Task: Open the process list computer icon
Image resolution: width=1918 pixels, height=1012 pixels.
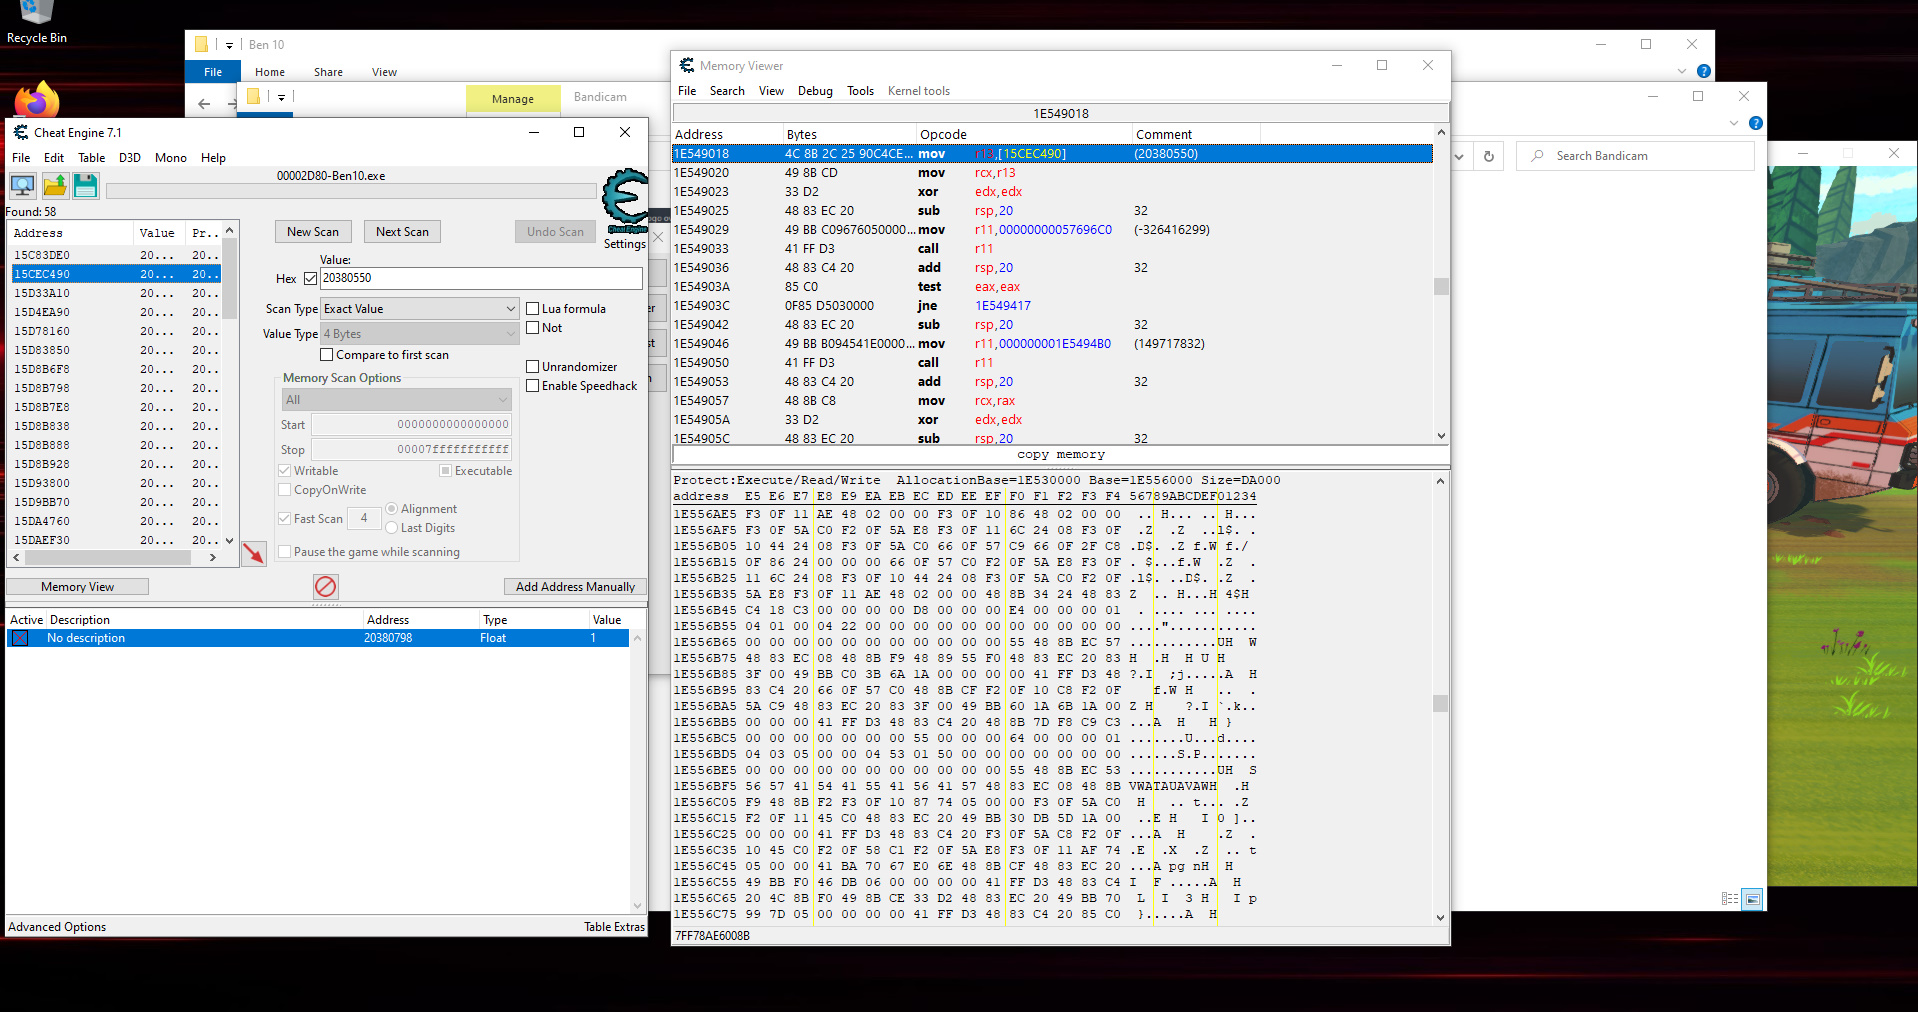Action: pos(22,185)
